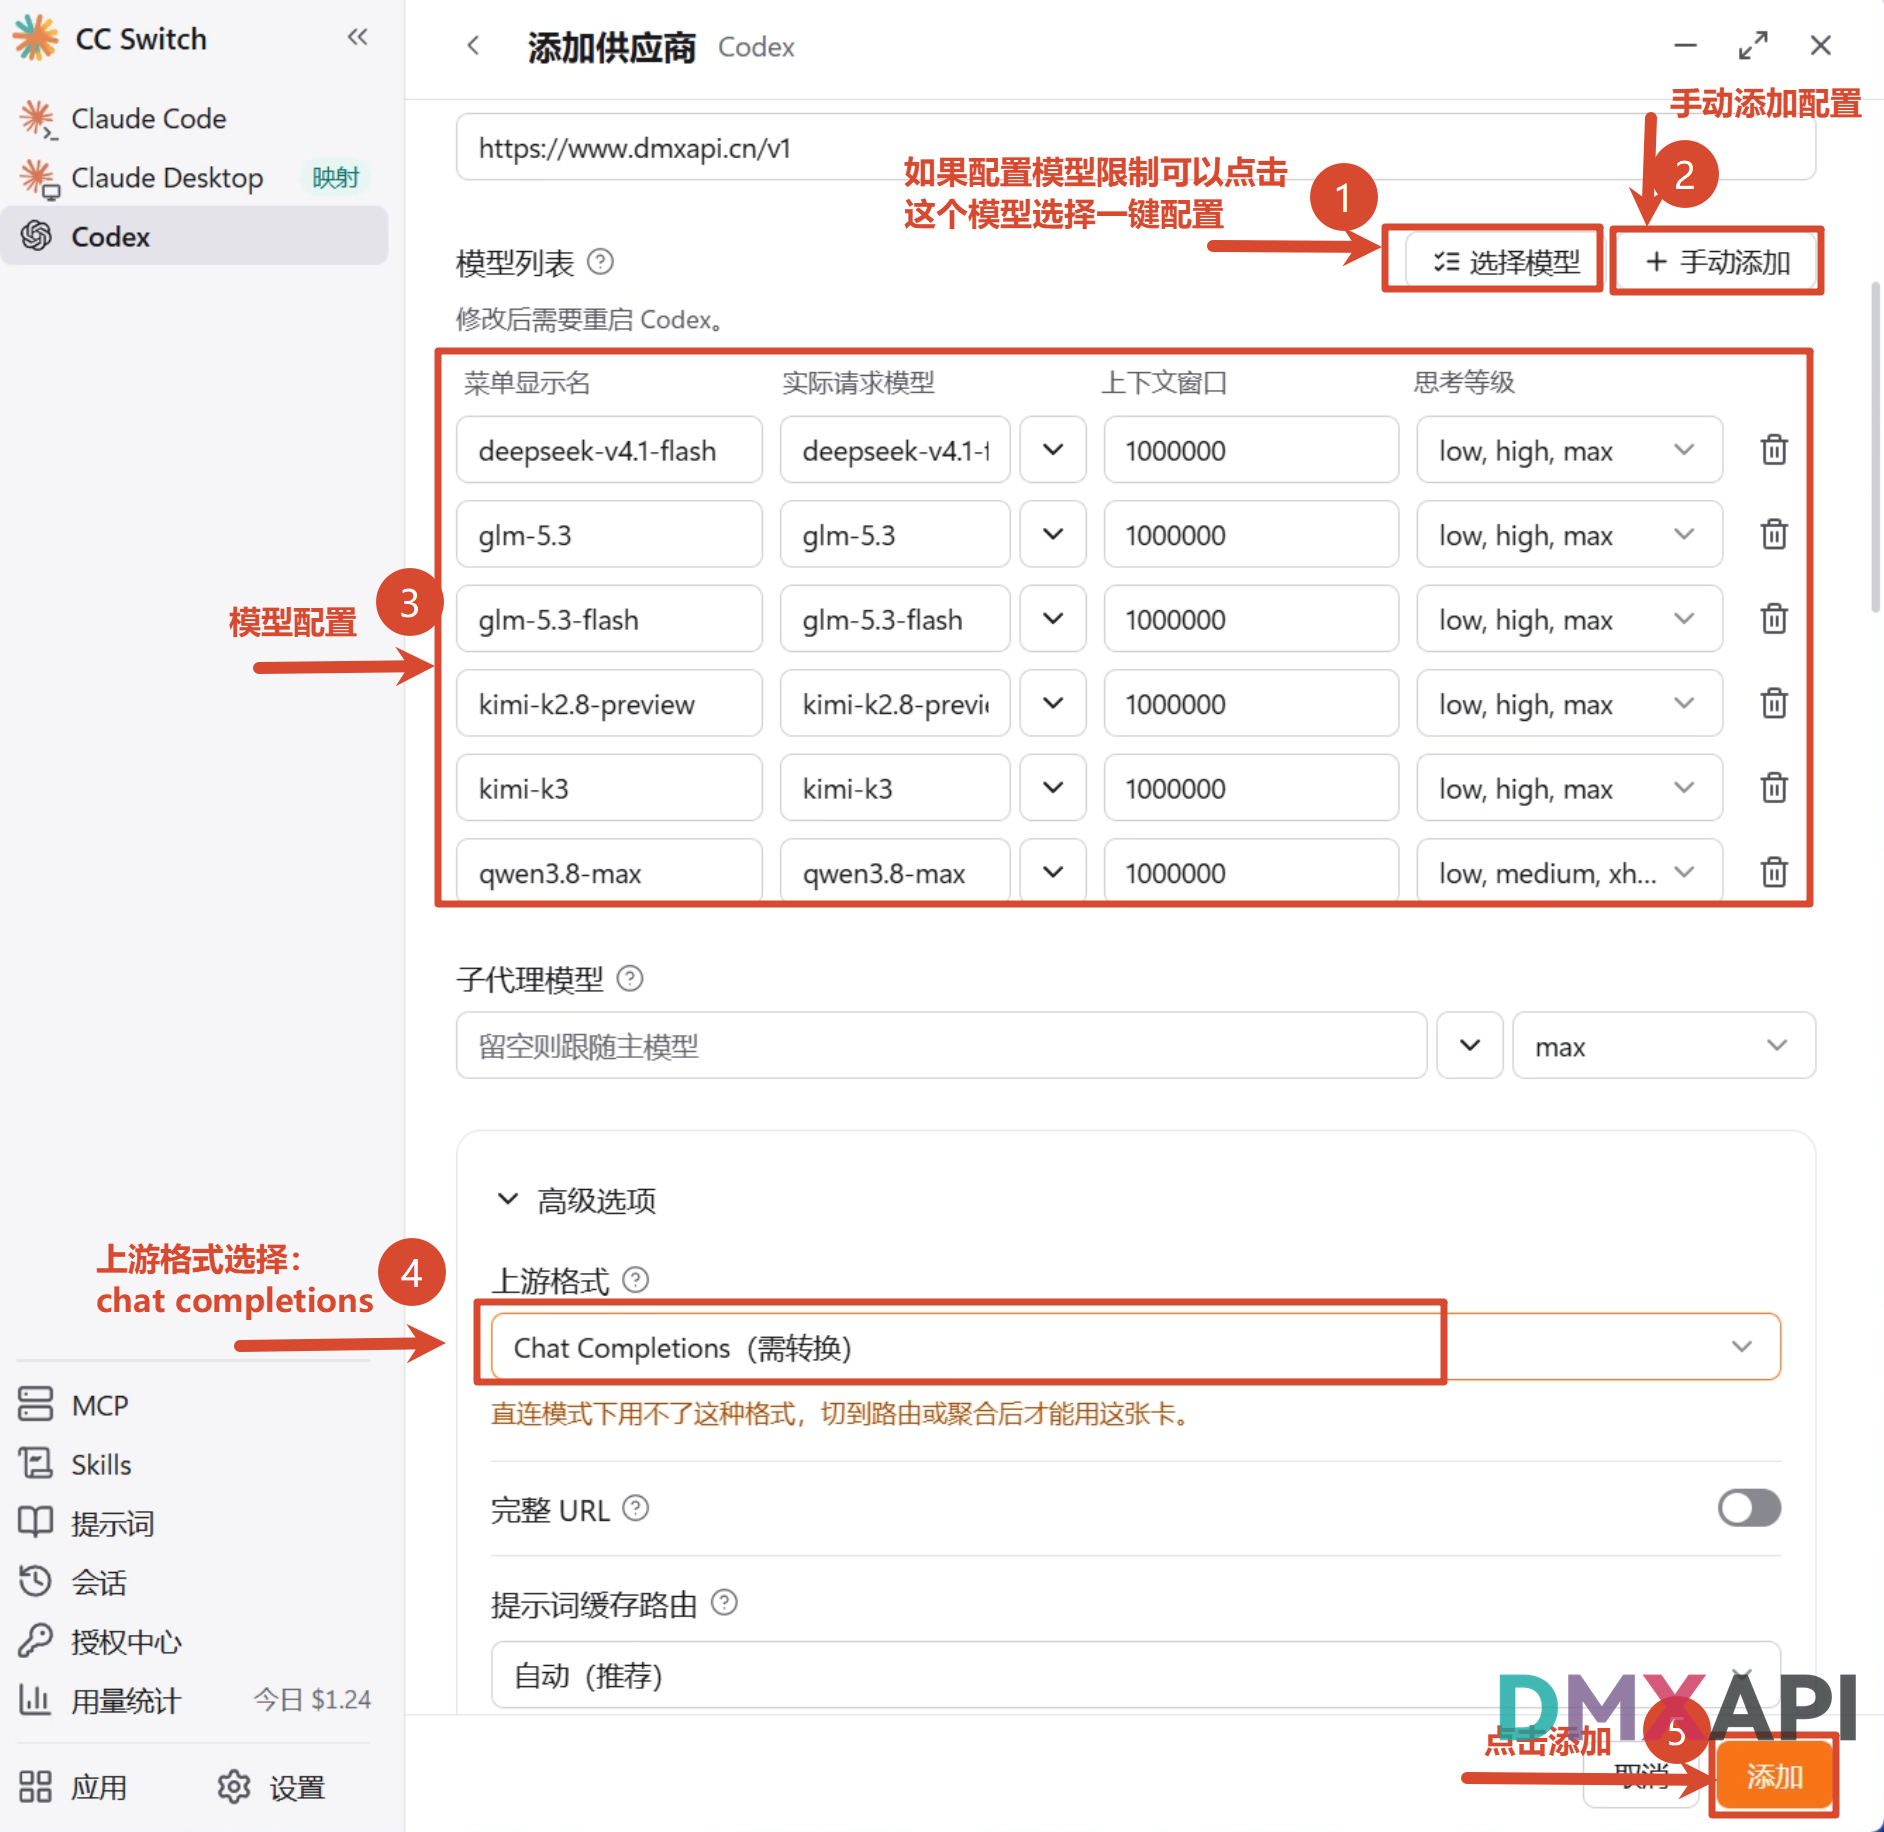Click the help icon beside 模型列表
This screenshot has height=1832, width=1884.
(x=600, y=262)
